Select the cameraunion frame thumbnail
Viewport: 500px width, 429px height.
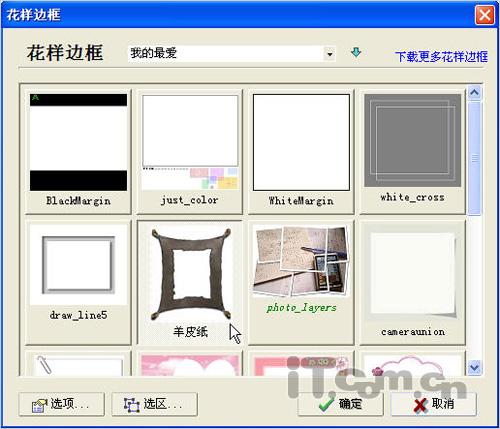(412, 282)
